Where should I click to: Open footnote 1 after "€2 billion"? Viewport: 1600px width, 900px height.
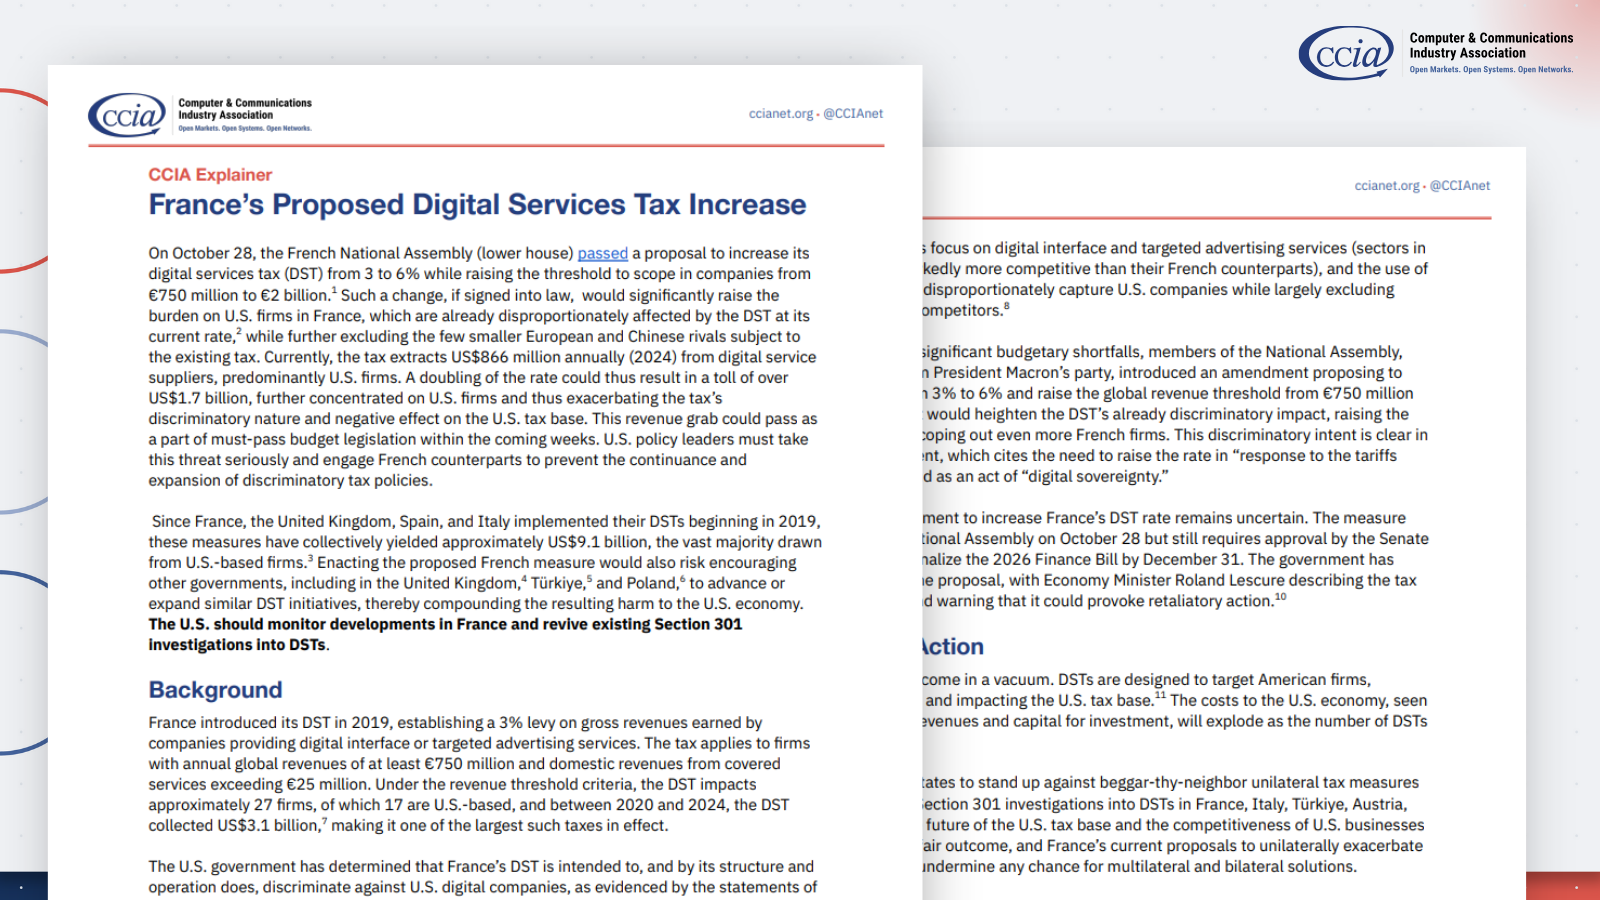tap(334, 291)
